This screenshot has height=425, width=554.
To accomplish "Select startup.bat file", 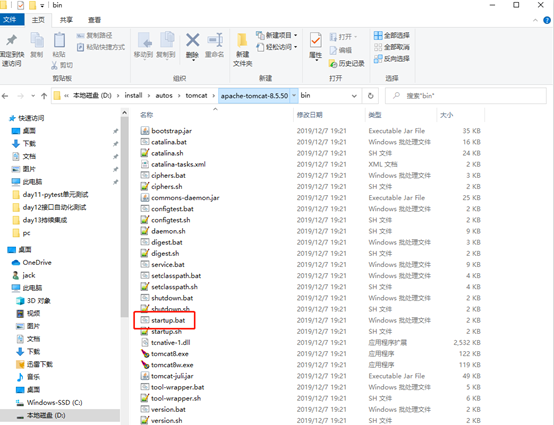I will (168, 320).
